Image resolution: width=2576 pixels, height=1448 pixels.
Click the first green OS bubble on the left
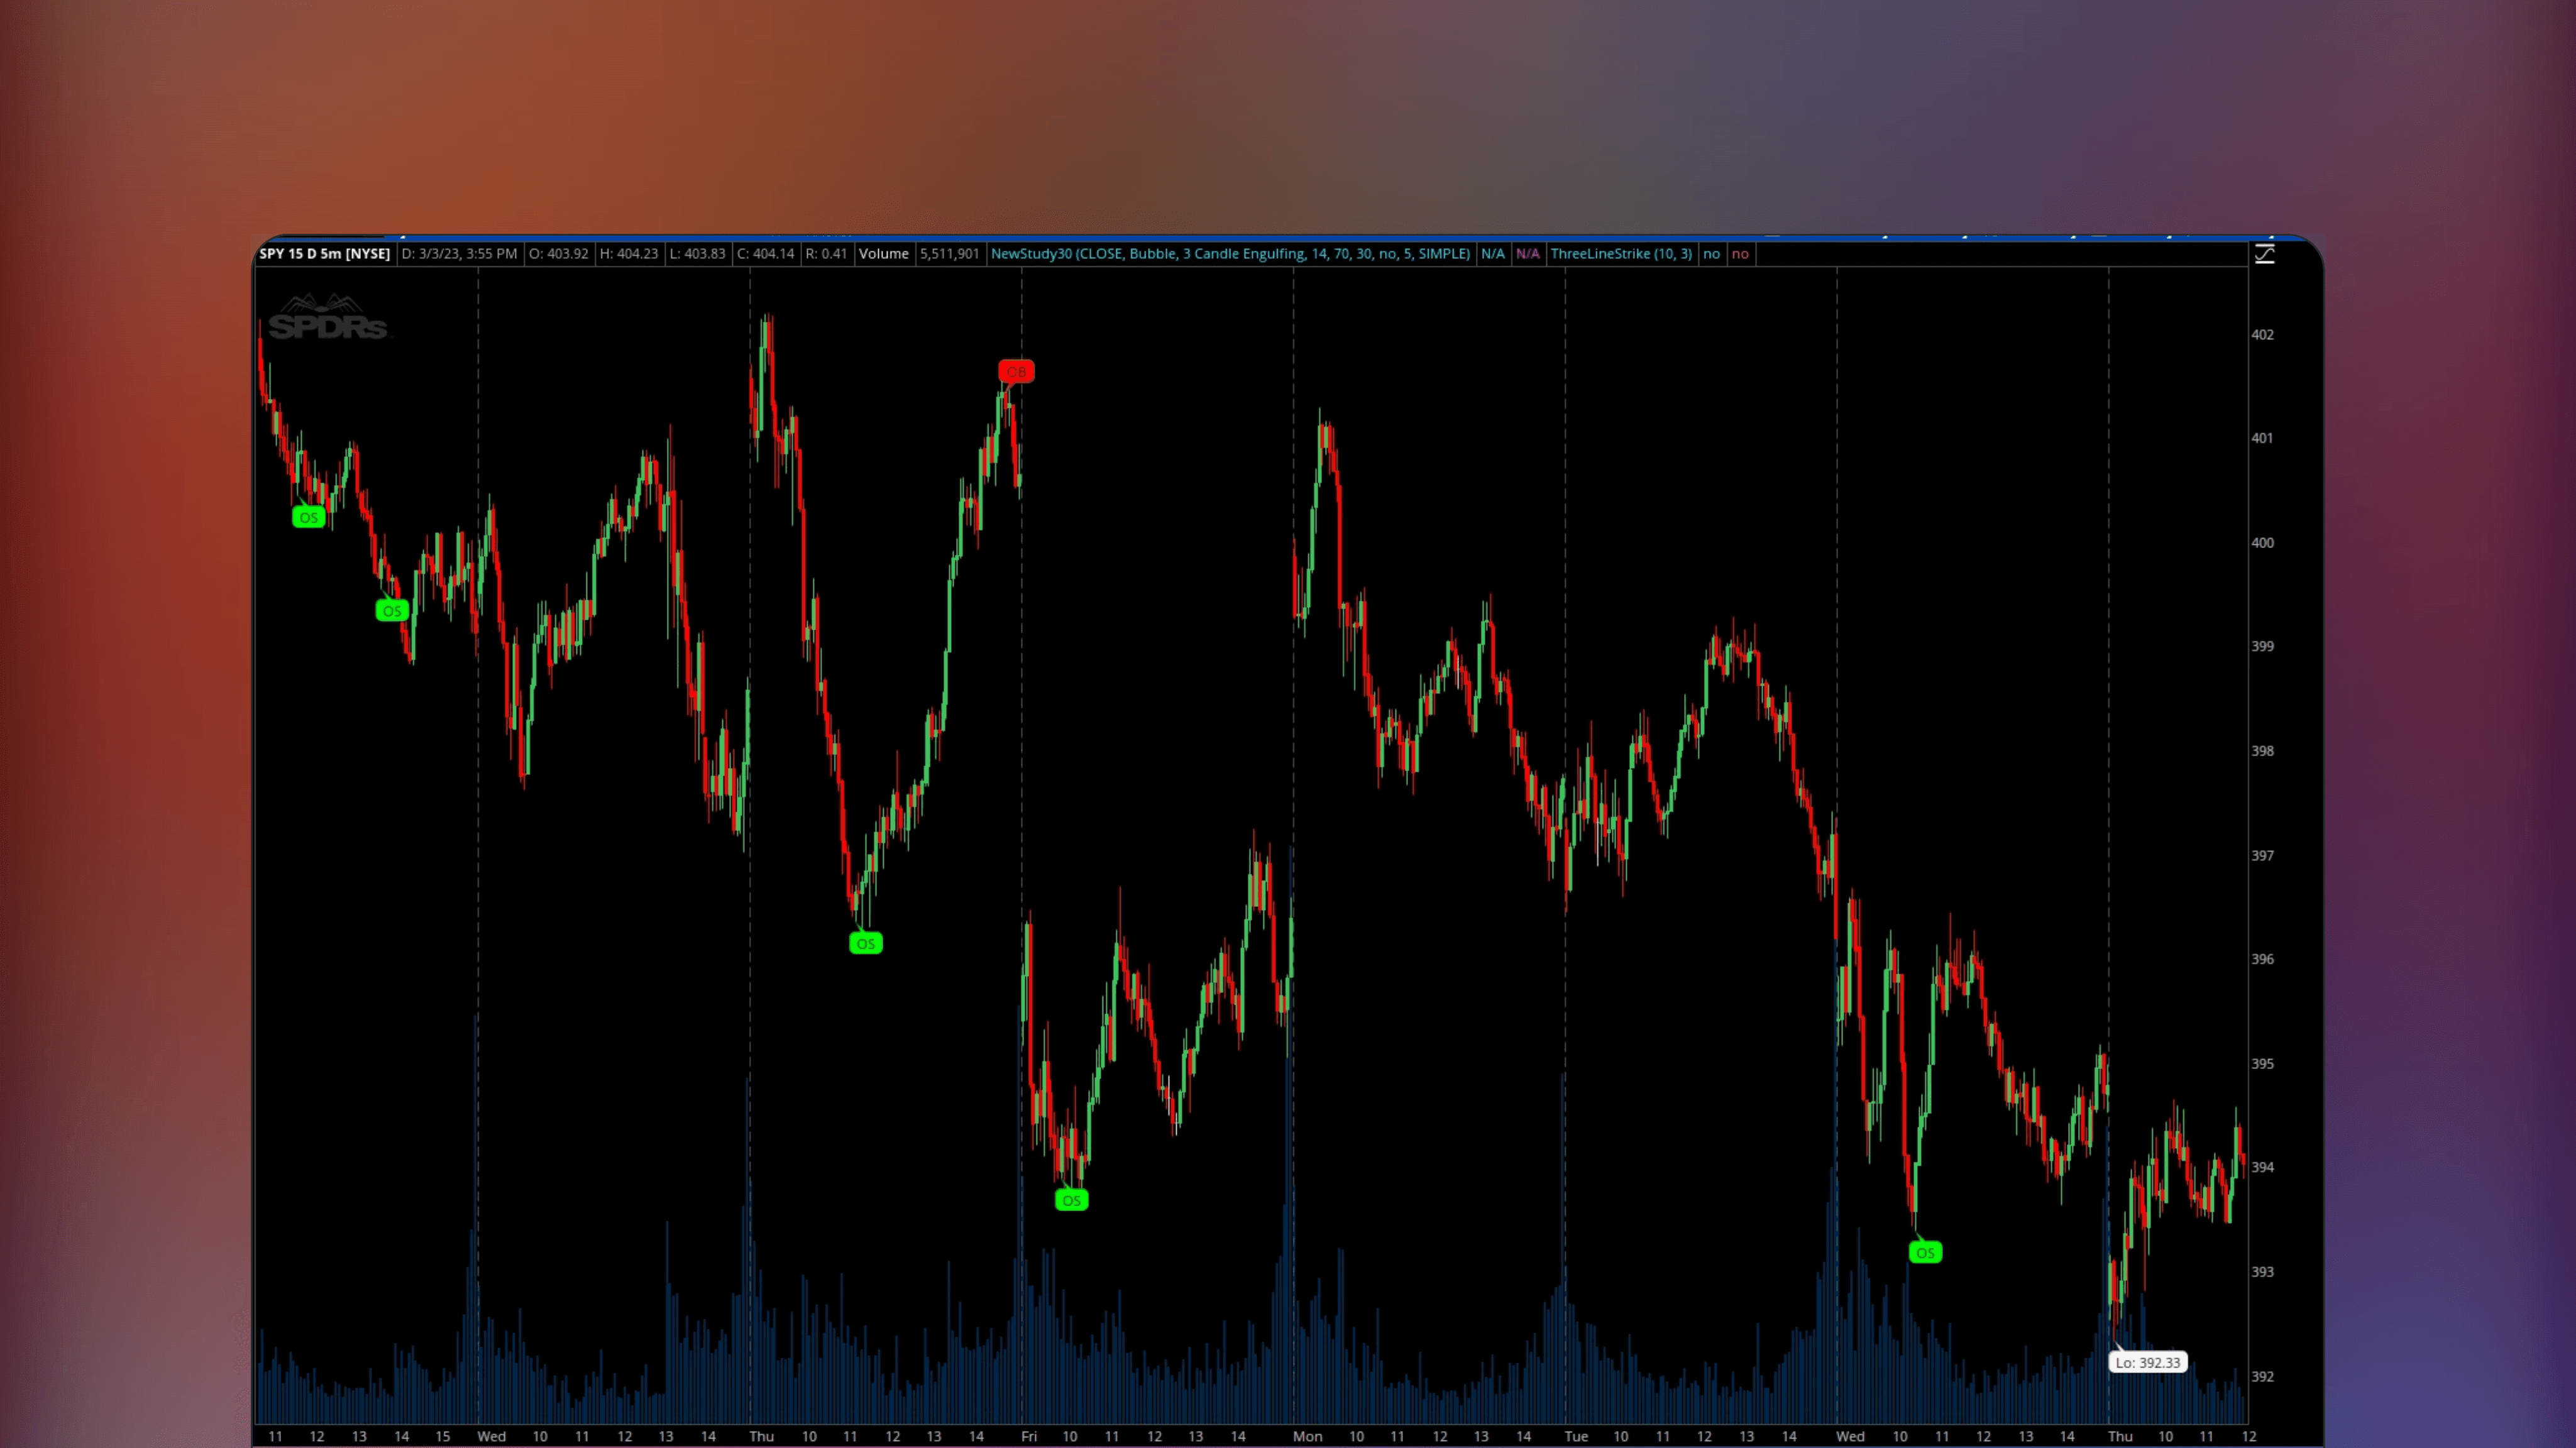click(308, 517)
